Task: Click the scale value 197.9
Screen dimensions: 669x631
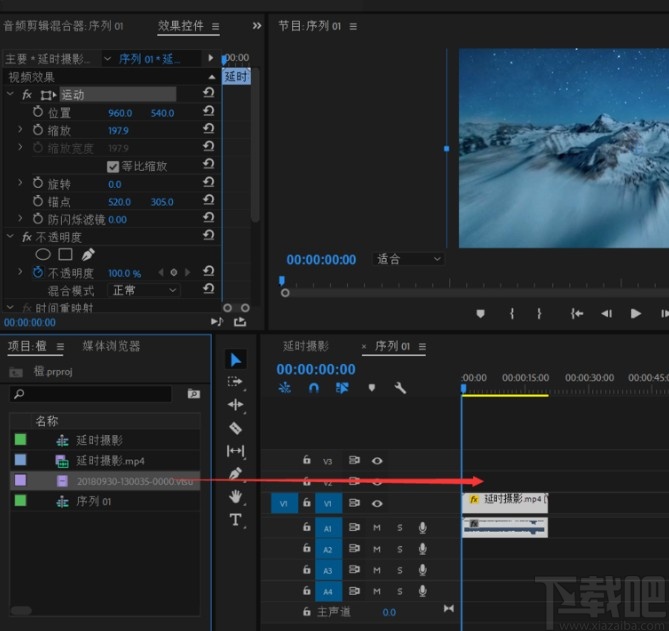Action: click(118, 131)
